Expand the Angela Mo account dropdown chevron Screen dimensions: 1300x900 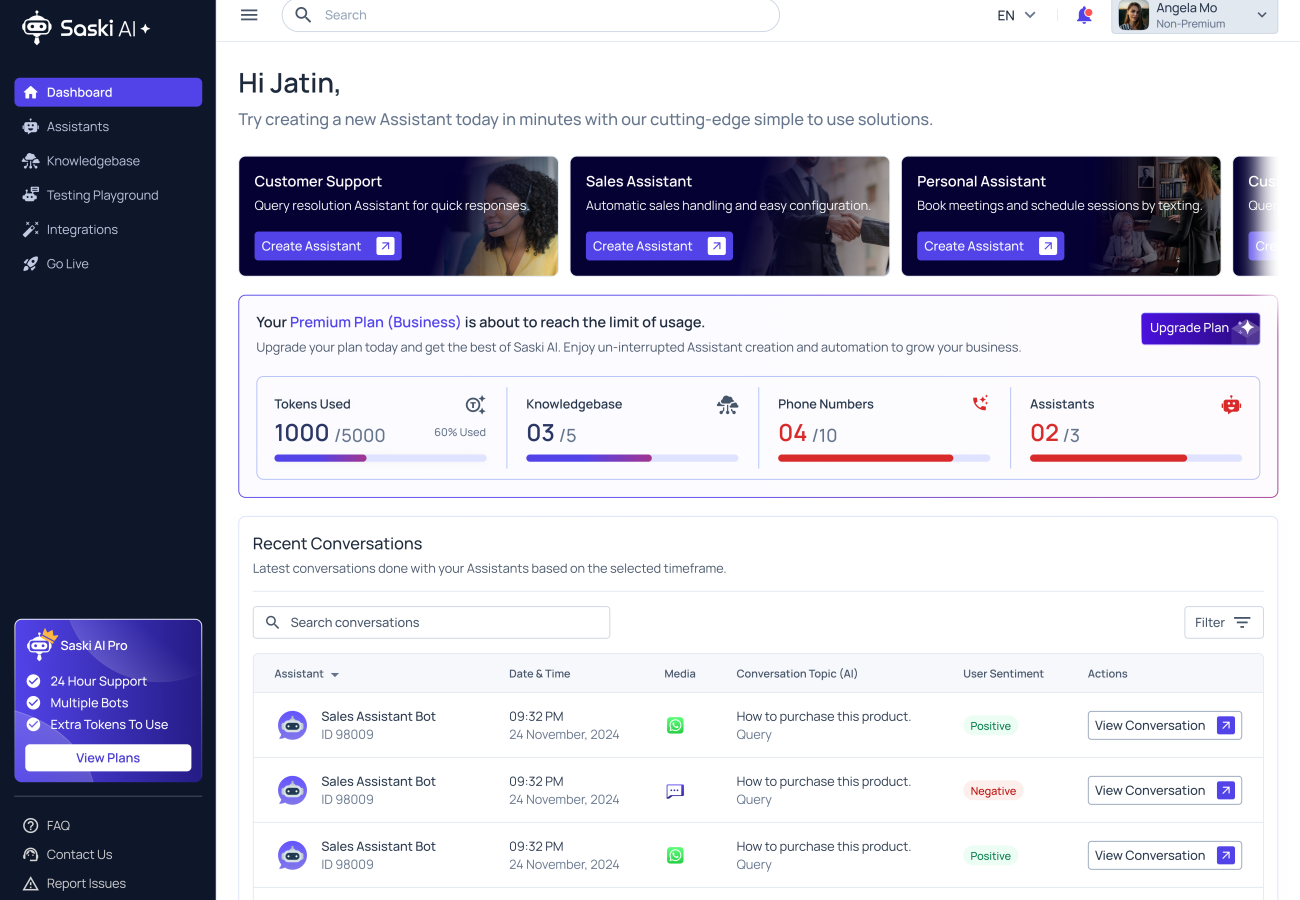tap(1262, 15)
